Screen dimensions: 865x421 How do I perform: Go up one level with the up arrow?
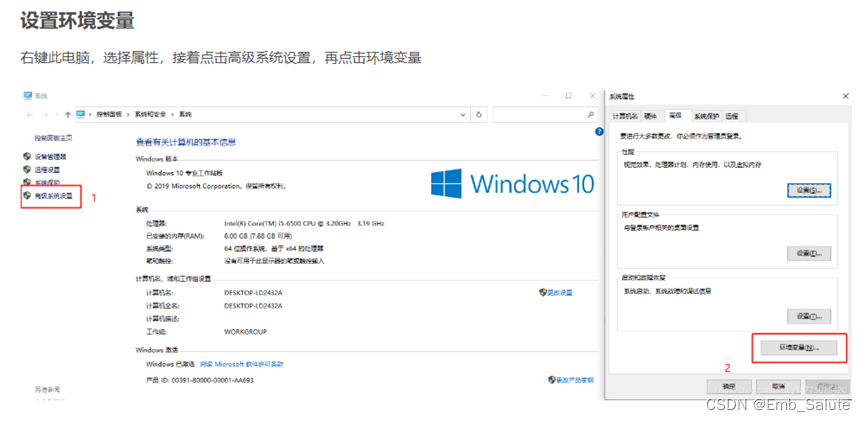68,115
